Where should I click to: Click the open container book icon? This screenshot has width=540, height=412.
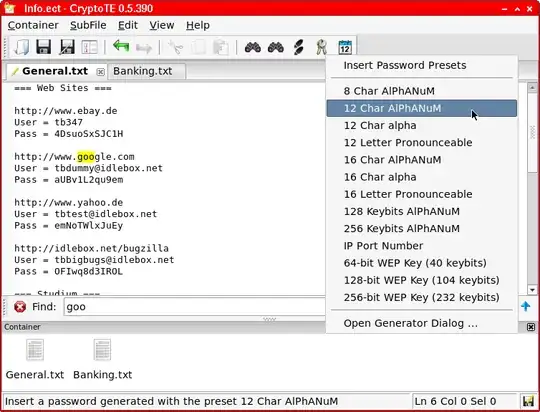(x=21, y=47)
